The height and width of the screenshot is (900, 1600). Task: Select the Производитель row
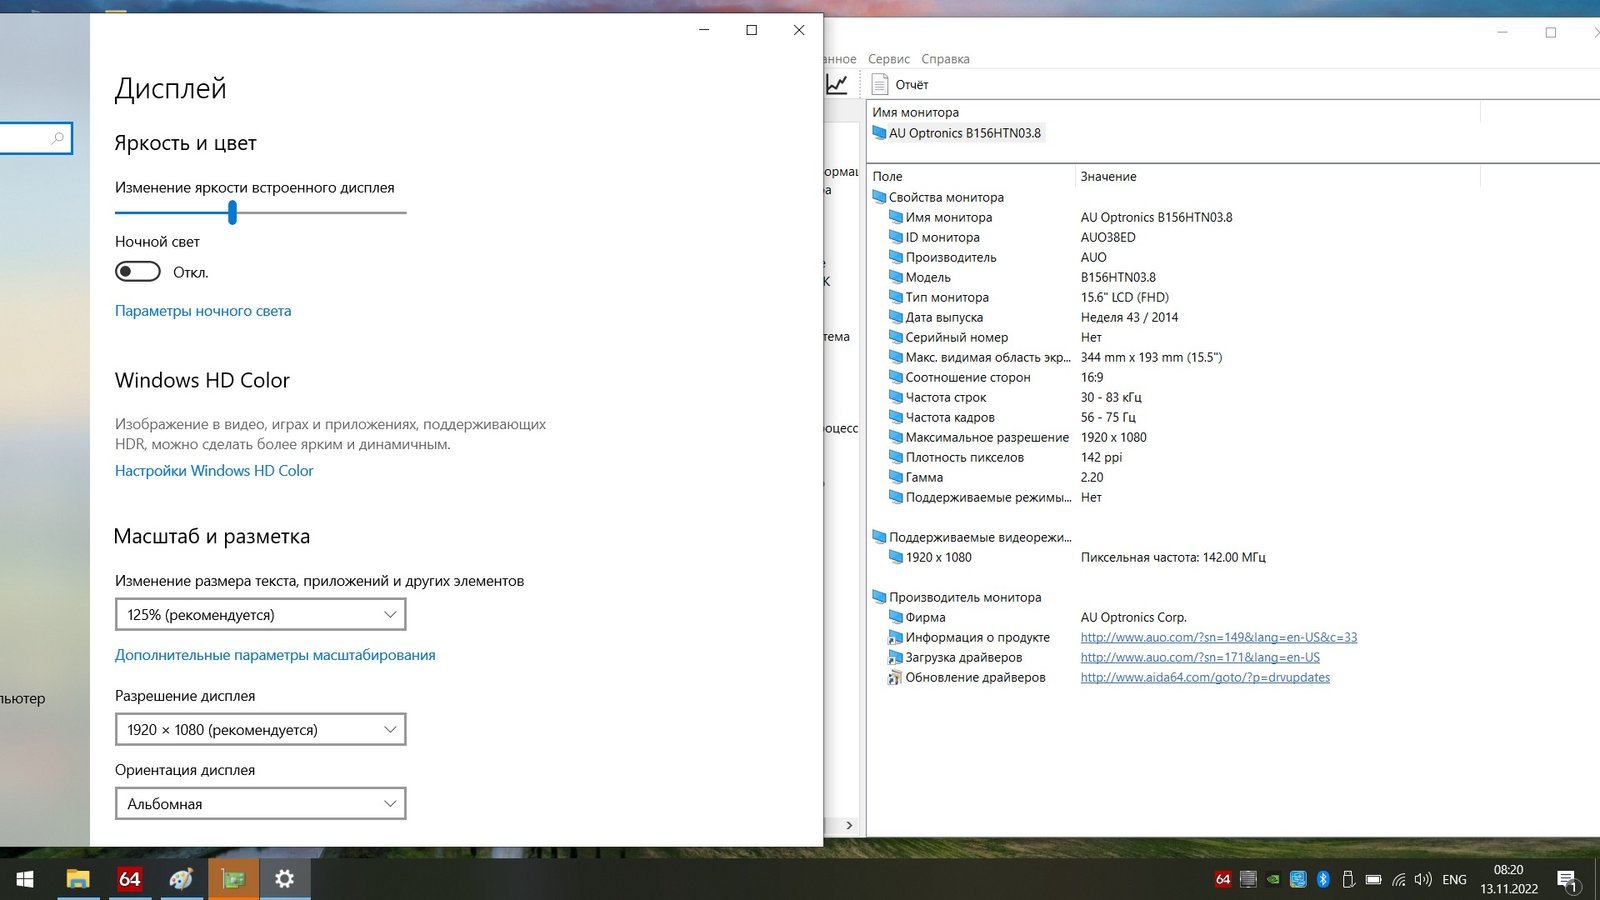pyautogui.click(x=943, y=257)
